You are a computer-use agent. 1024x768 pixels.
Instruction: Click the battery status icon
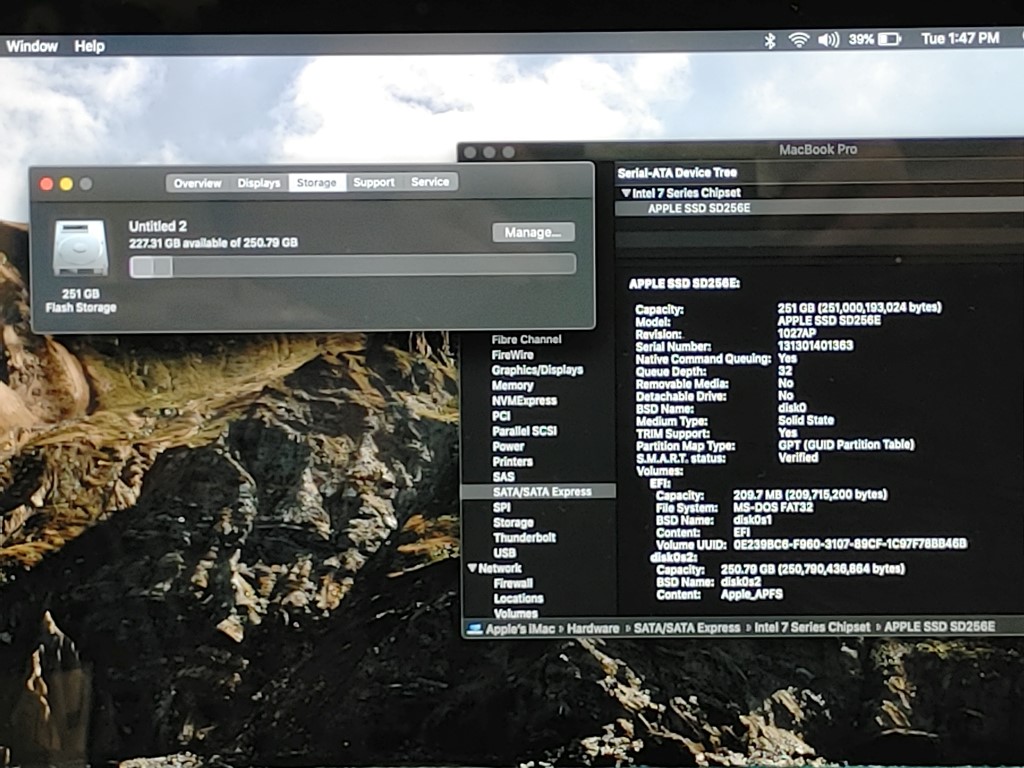tap(890, 39)
